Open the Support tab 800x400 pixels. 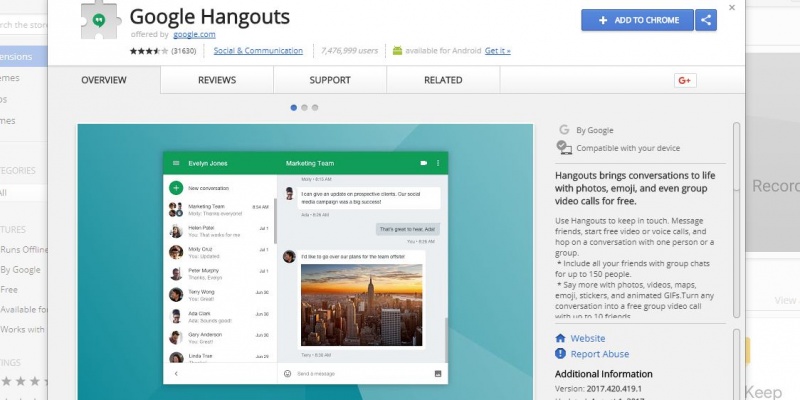pyautogui.click(x=330, y=80)
